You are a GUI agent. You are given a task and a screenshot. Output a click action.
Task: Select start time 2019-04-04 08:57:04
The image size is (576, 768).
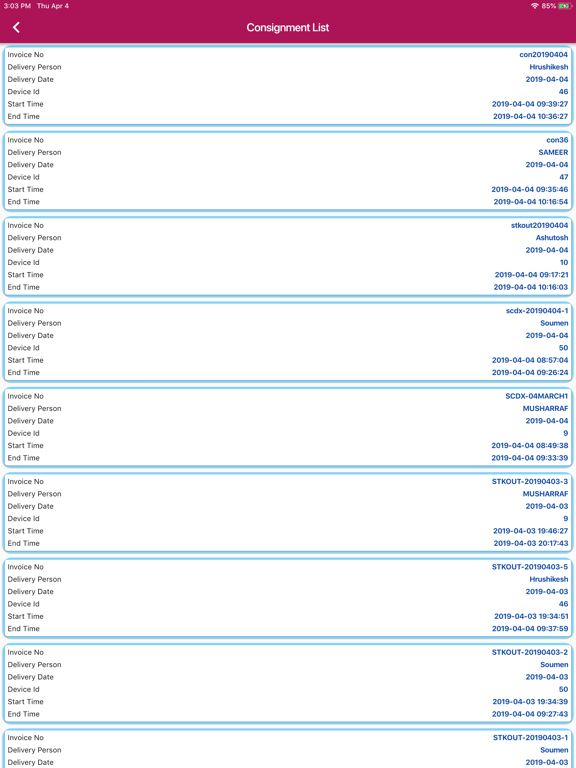tap(530, 360)
